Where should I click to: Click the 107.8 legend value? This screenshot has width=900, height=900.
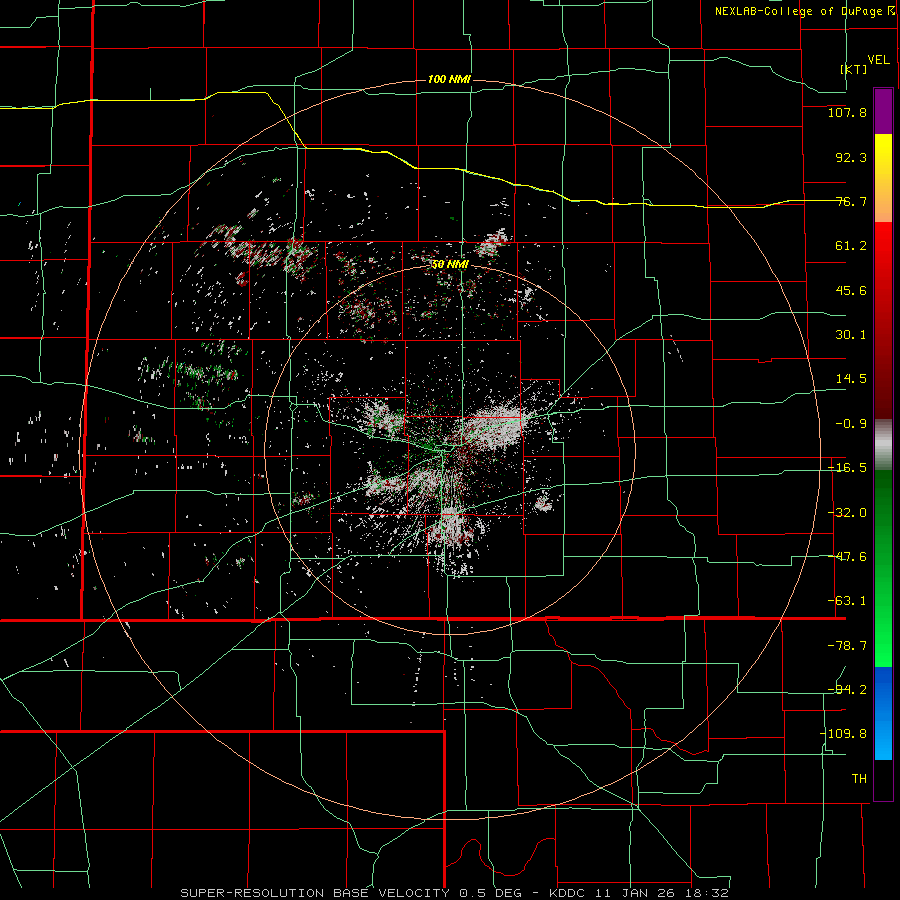click(x=847, y=112)
